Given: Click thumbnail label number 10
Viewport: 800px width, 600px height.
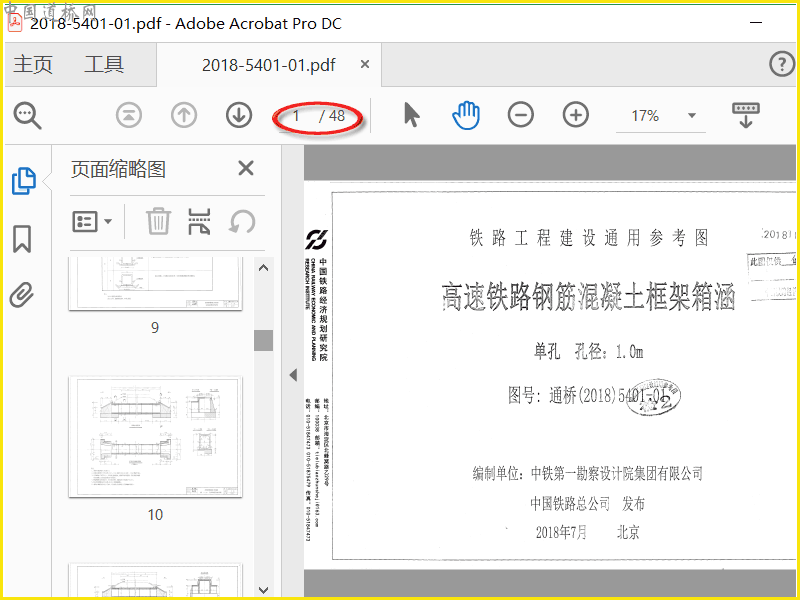Looking at the screenshot, I should [155, 515].
